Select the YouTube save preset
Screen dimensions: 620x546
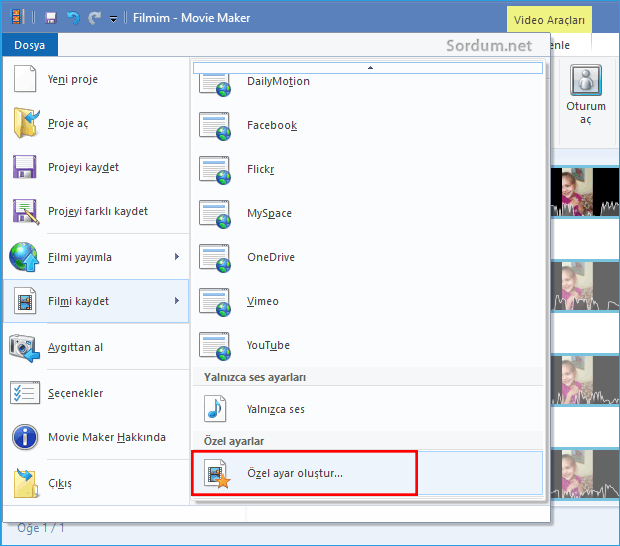268,345
